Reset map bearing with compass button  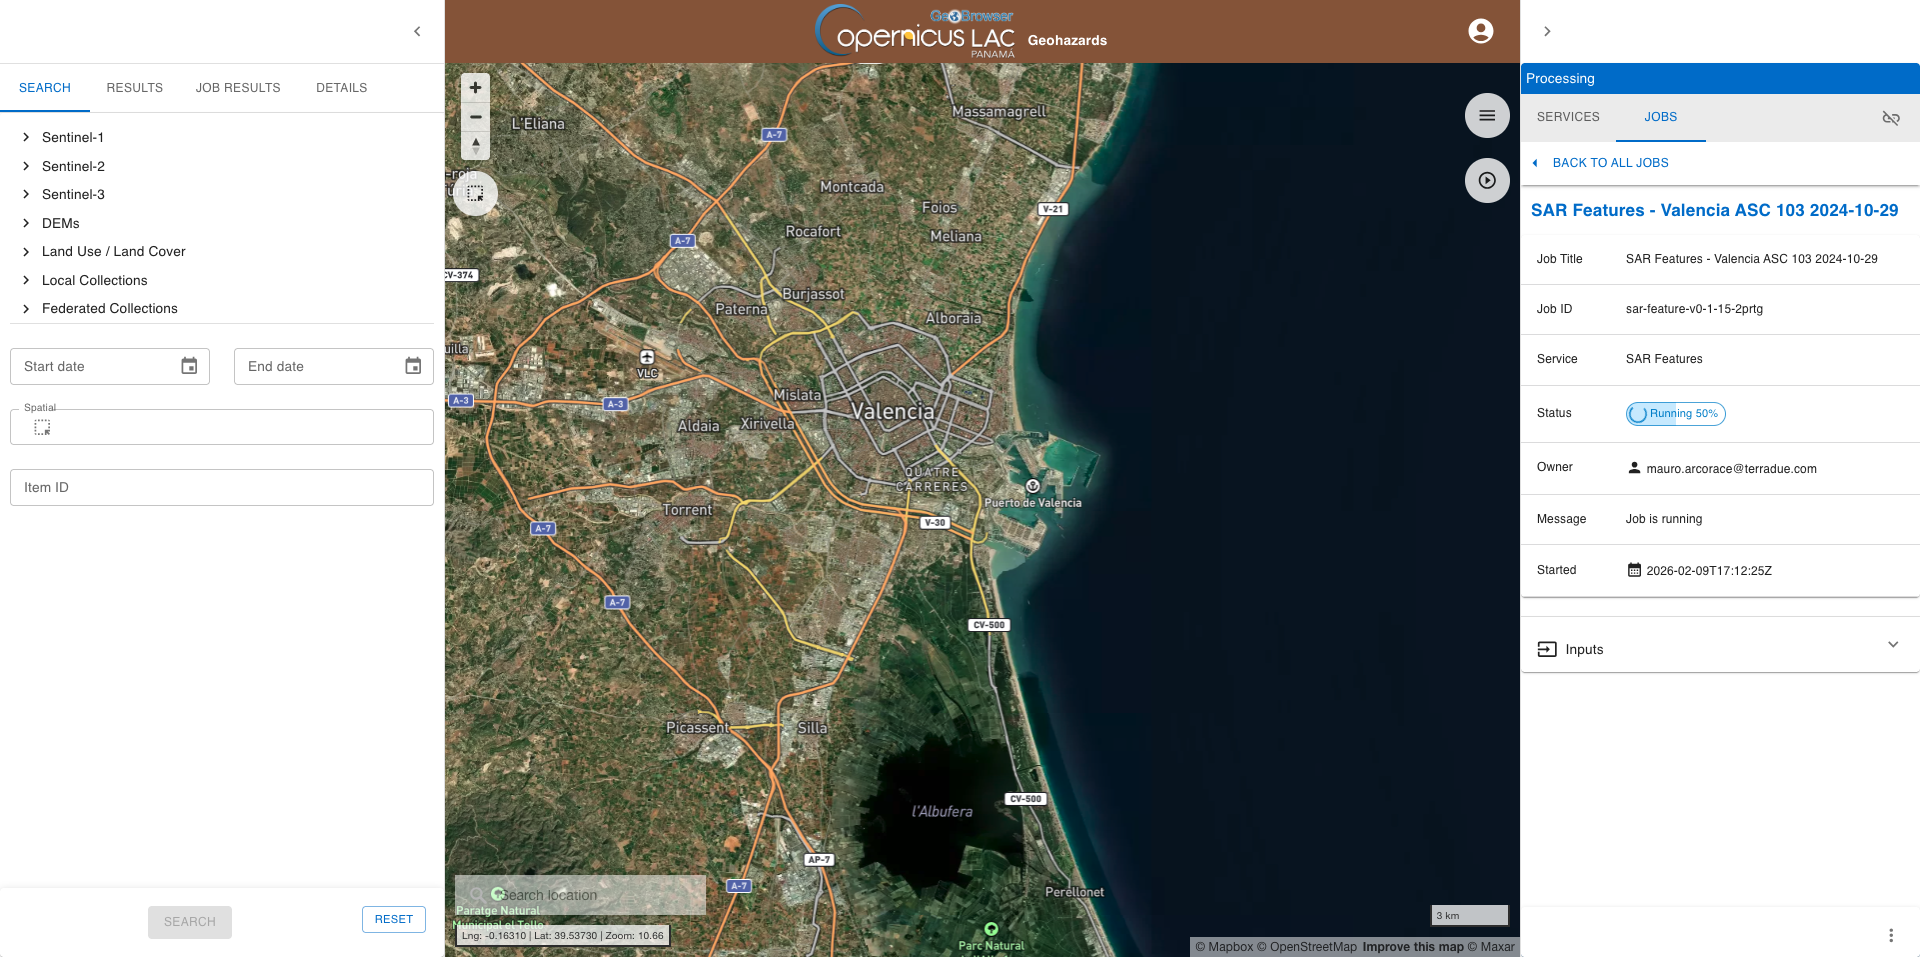pos(476,146)
